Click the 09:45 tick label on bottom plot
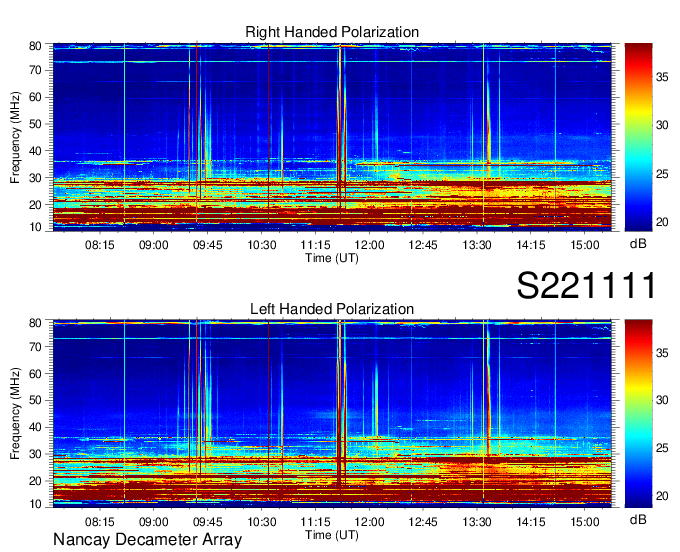 (x=208, y=522)
